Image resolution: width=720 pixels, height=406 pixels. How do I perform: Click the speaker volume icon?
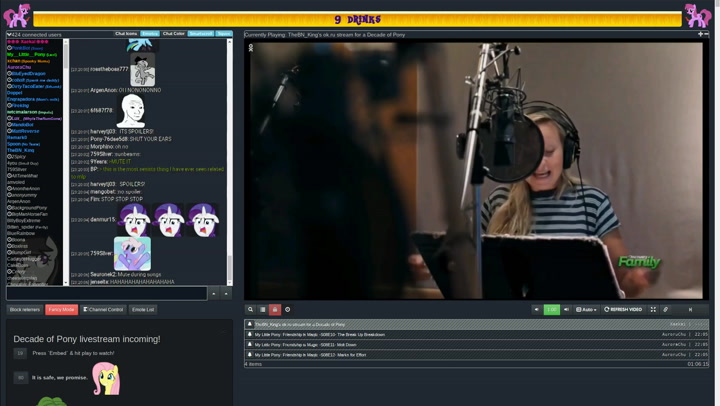[566, 310]
